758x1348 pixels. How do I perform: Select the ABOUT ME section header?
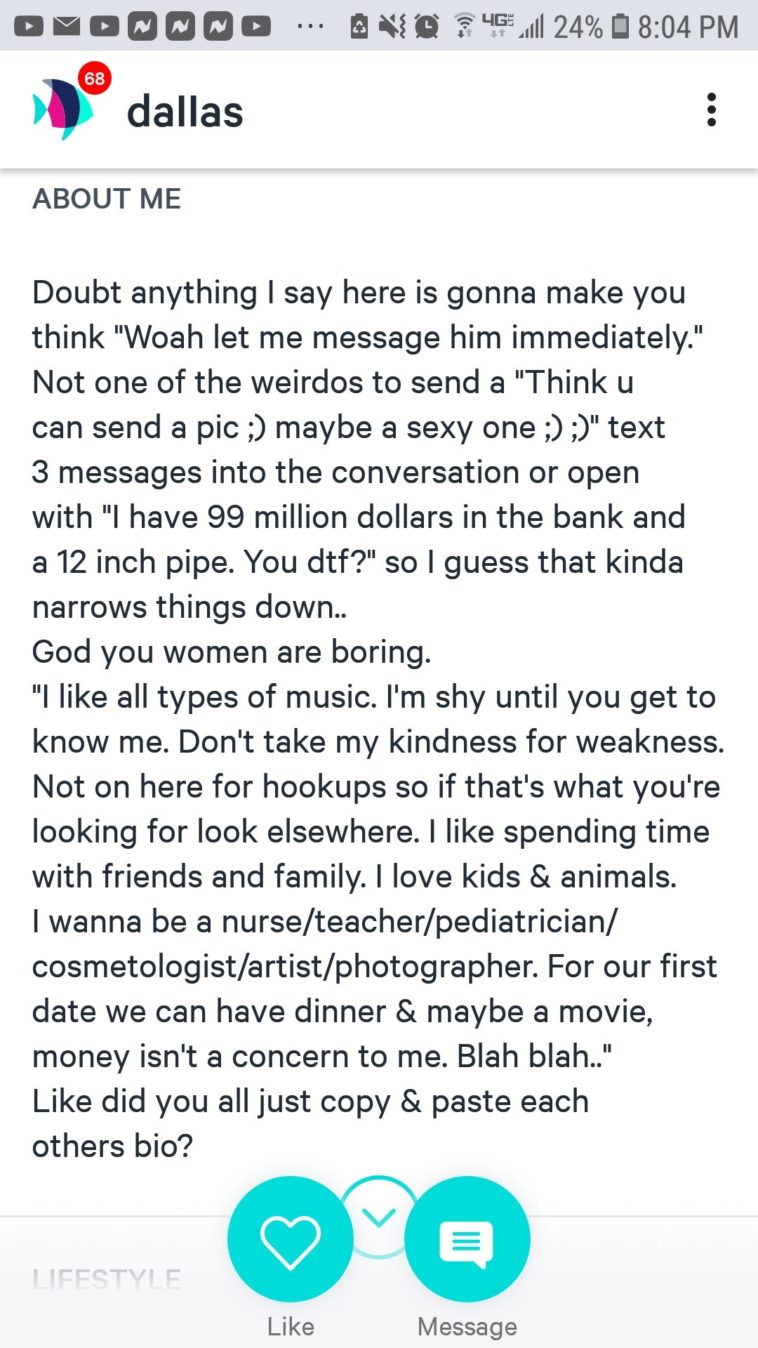pos(107,199)
